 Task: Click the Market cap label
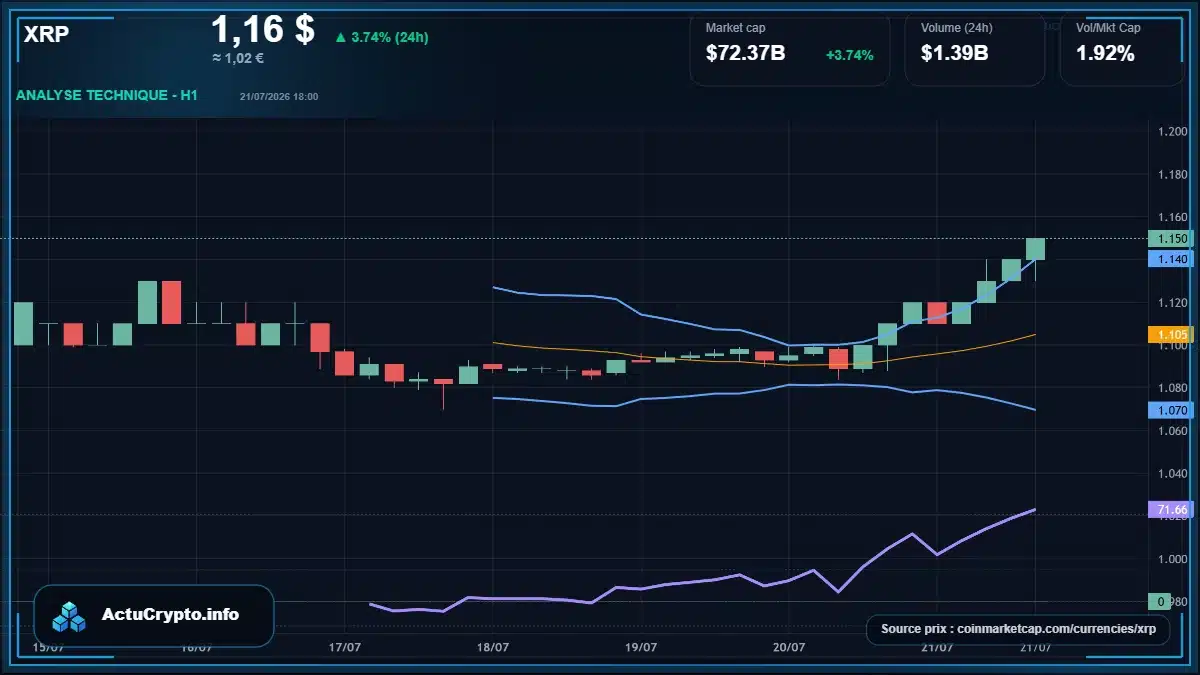click(x=735, y=28)
